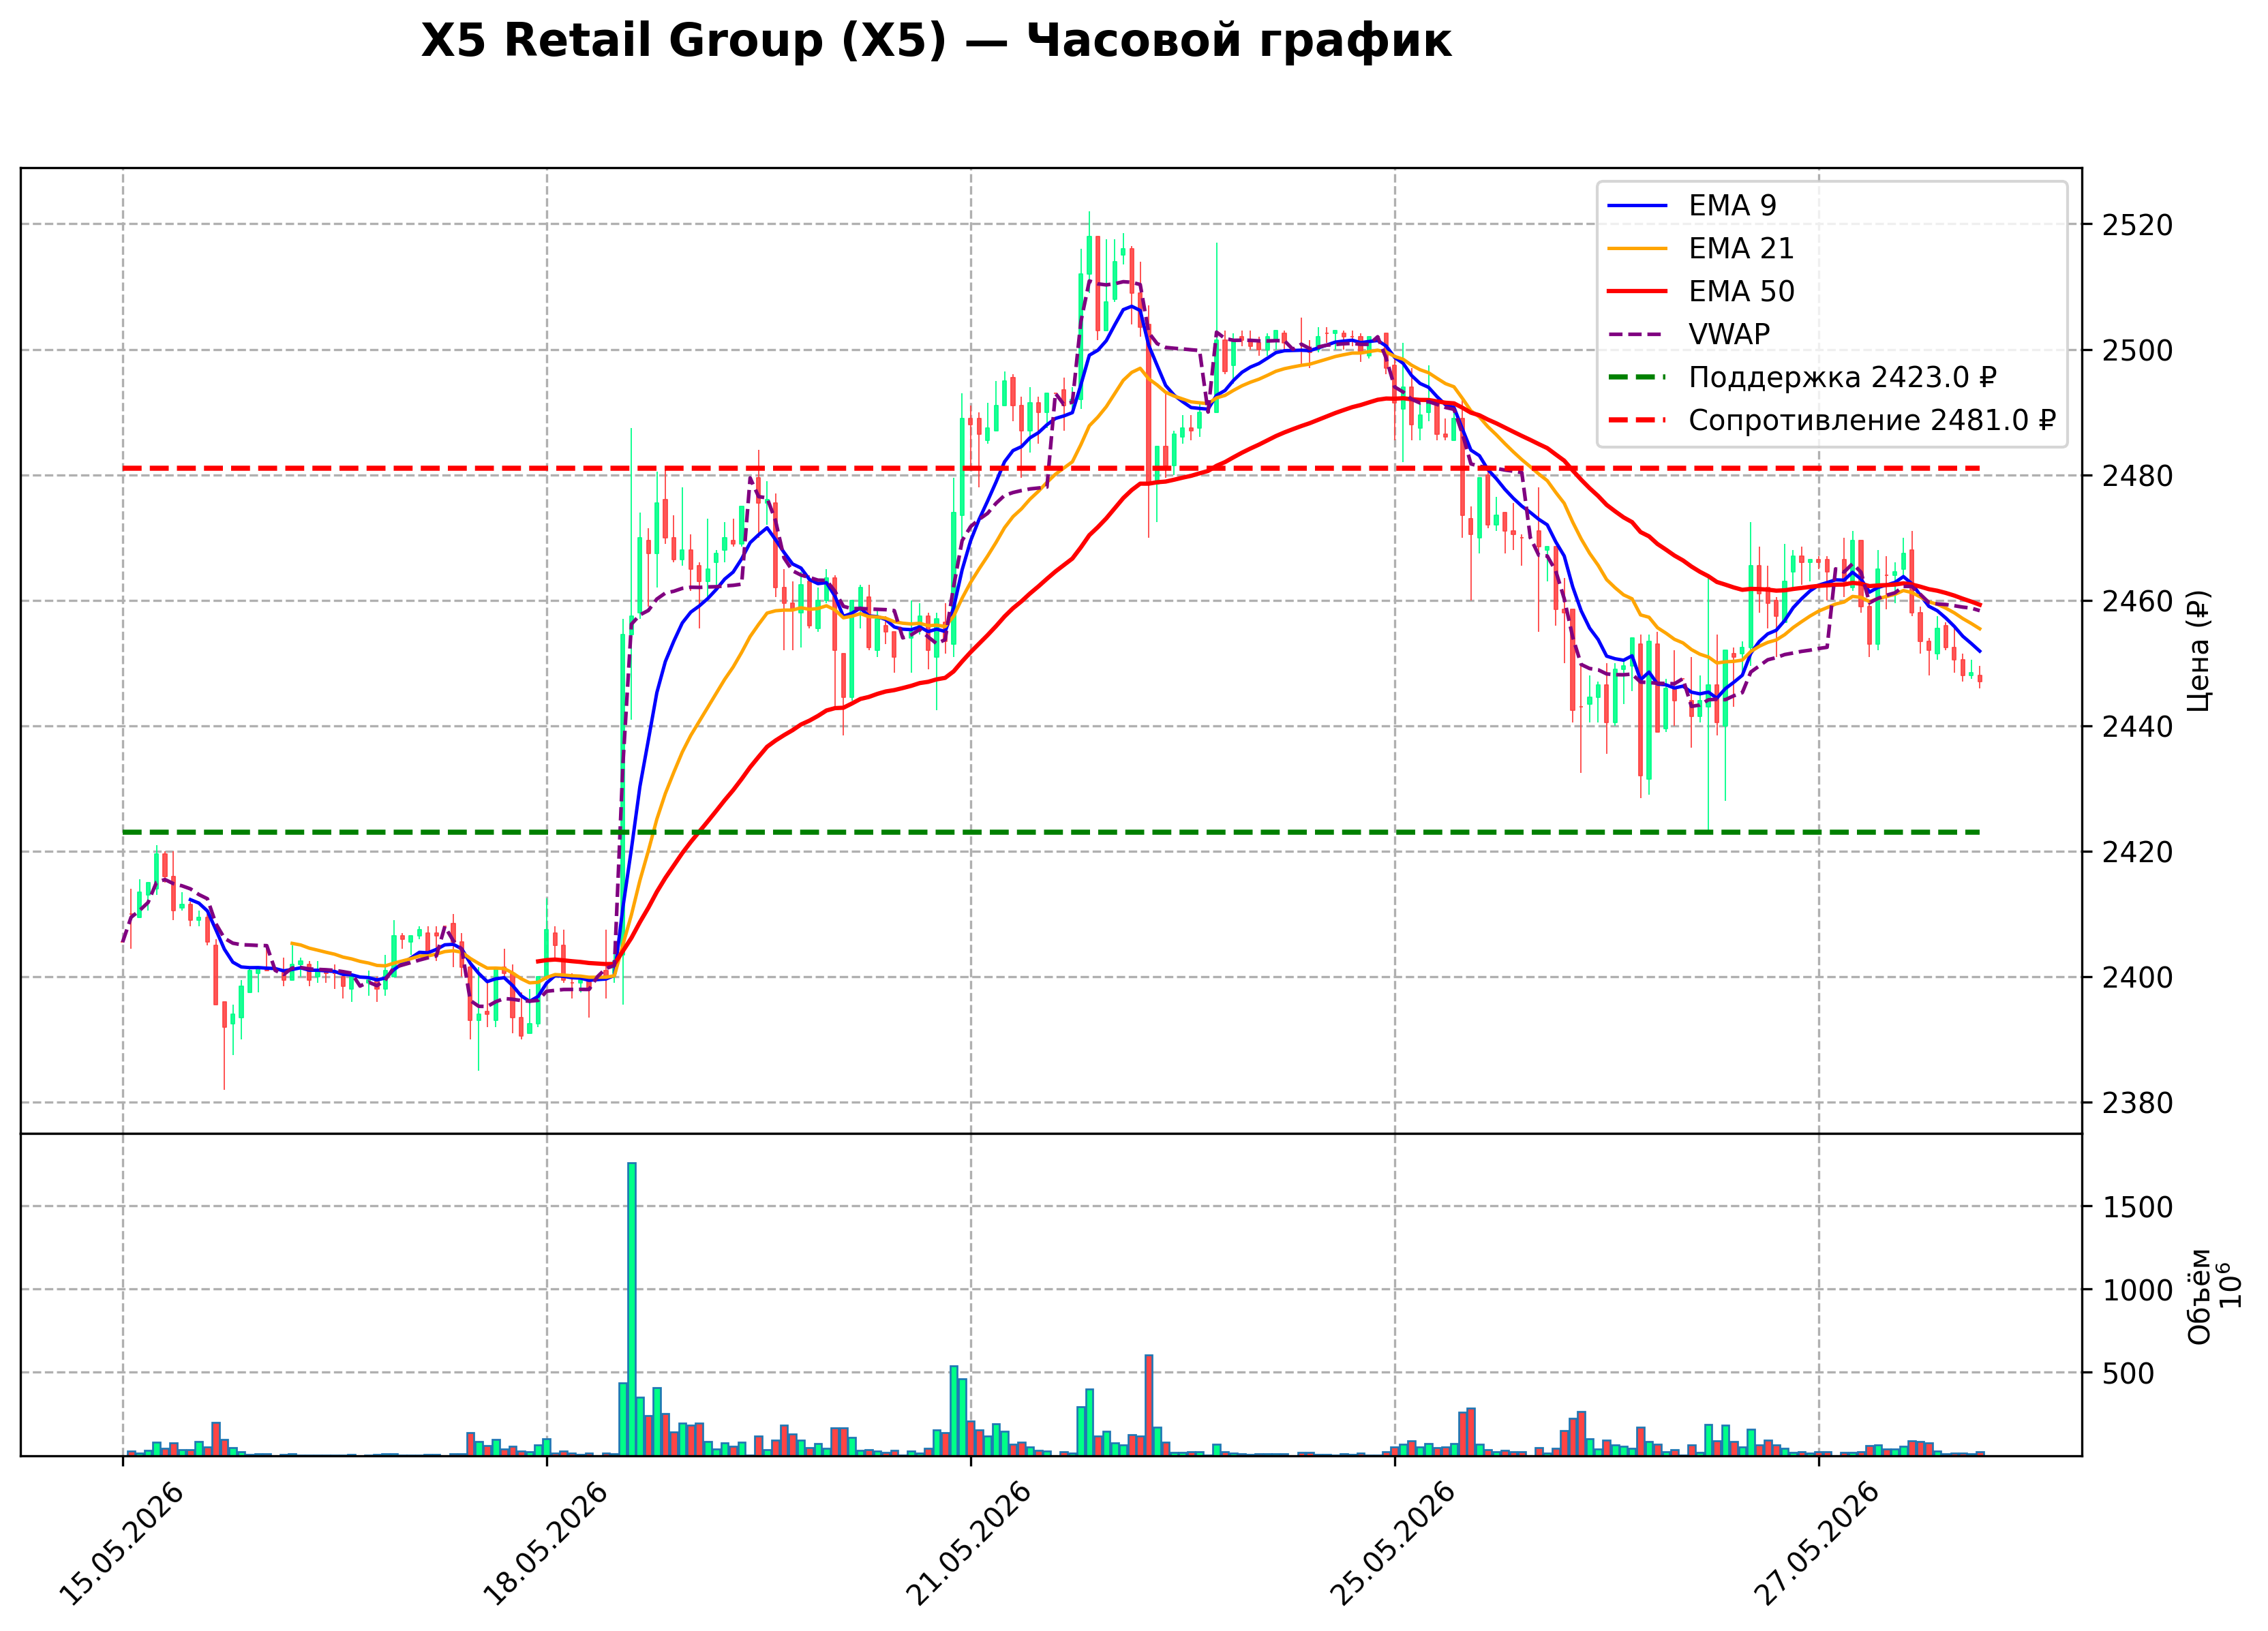This screenshot has height=1631, width=2268.
Task: Click the price axis tick 2440
Action: click(2138, 728)
